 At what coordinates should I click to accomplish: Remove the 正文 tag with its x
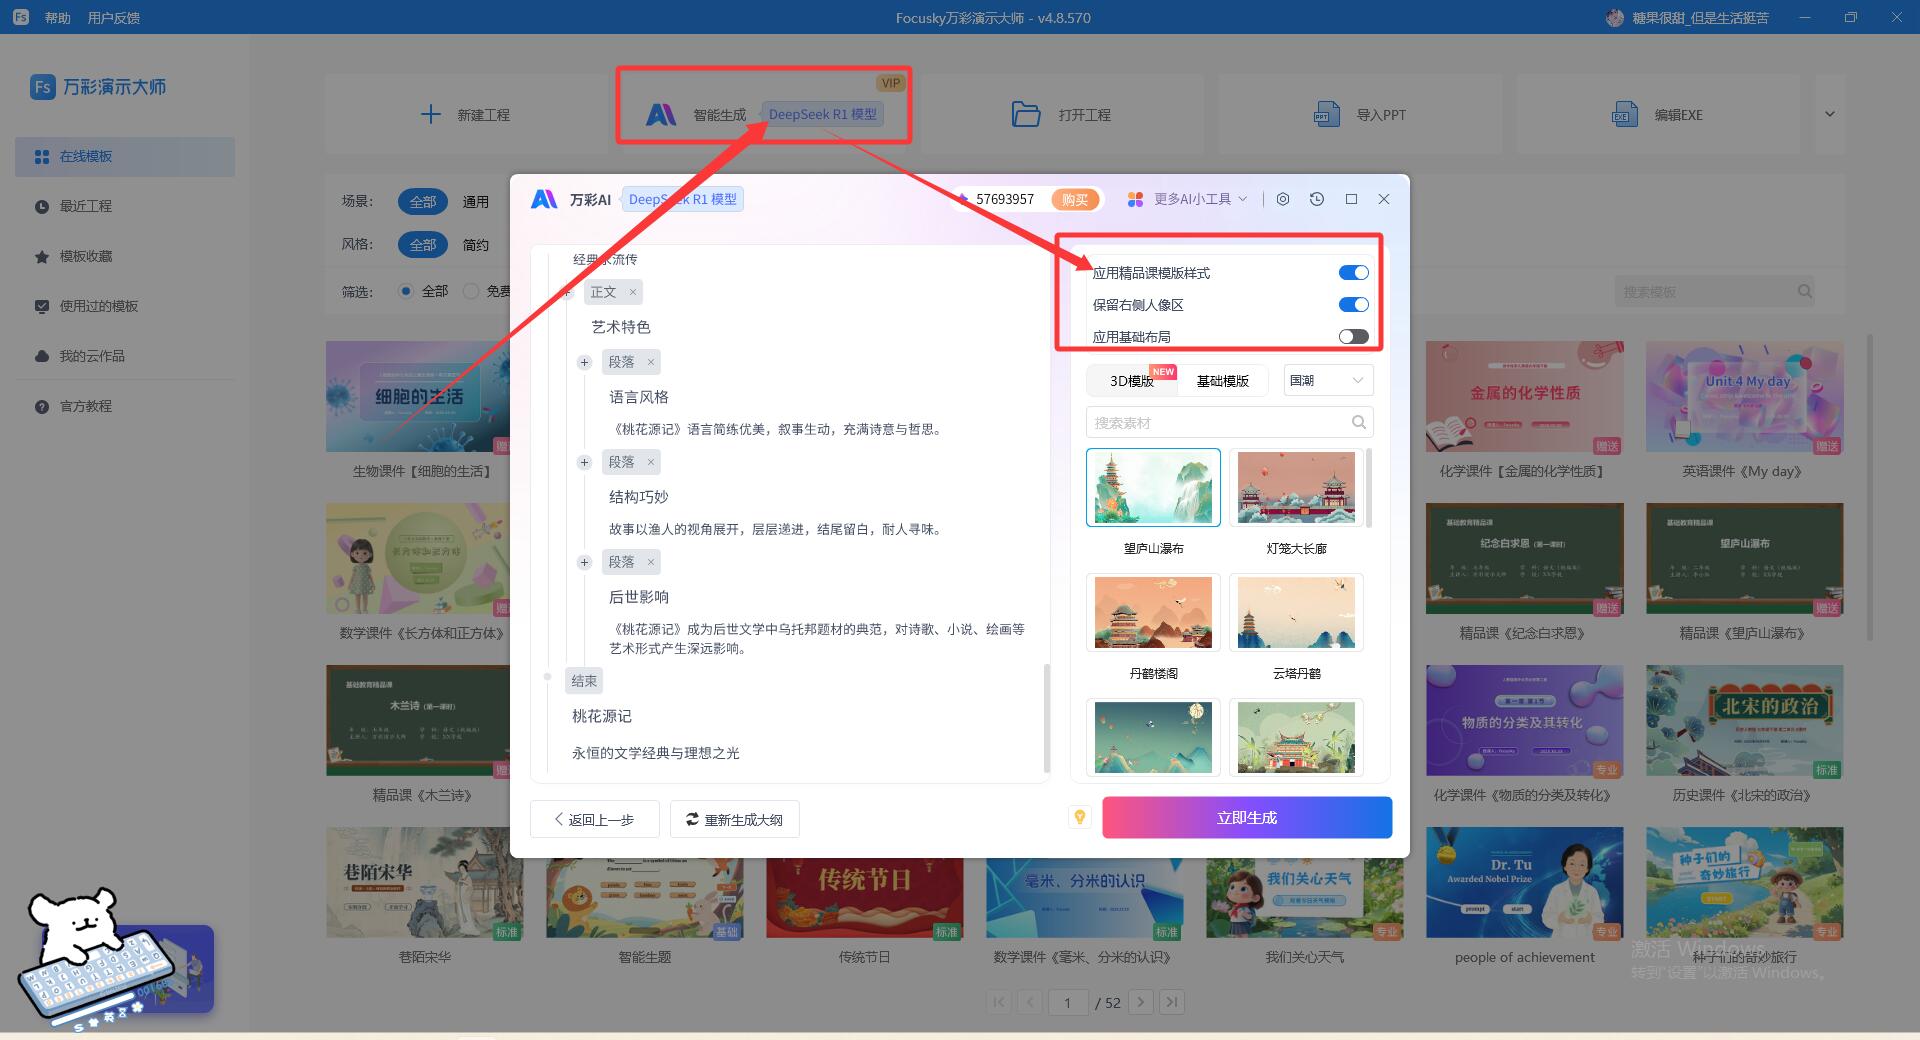pyautogui.click(x=632, y=292)
